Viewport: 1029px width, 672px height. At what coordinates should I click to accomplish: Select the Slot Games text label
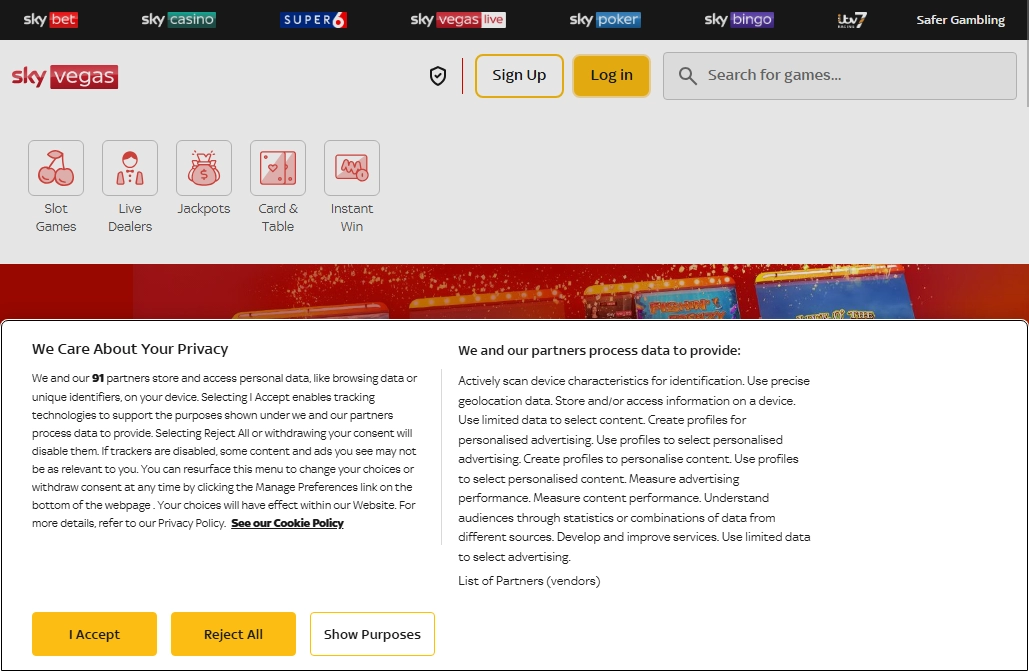pyautogui.click(x=56, y=217)
